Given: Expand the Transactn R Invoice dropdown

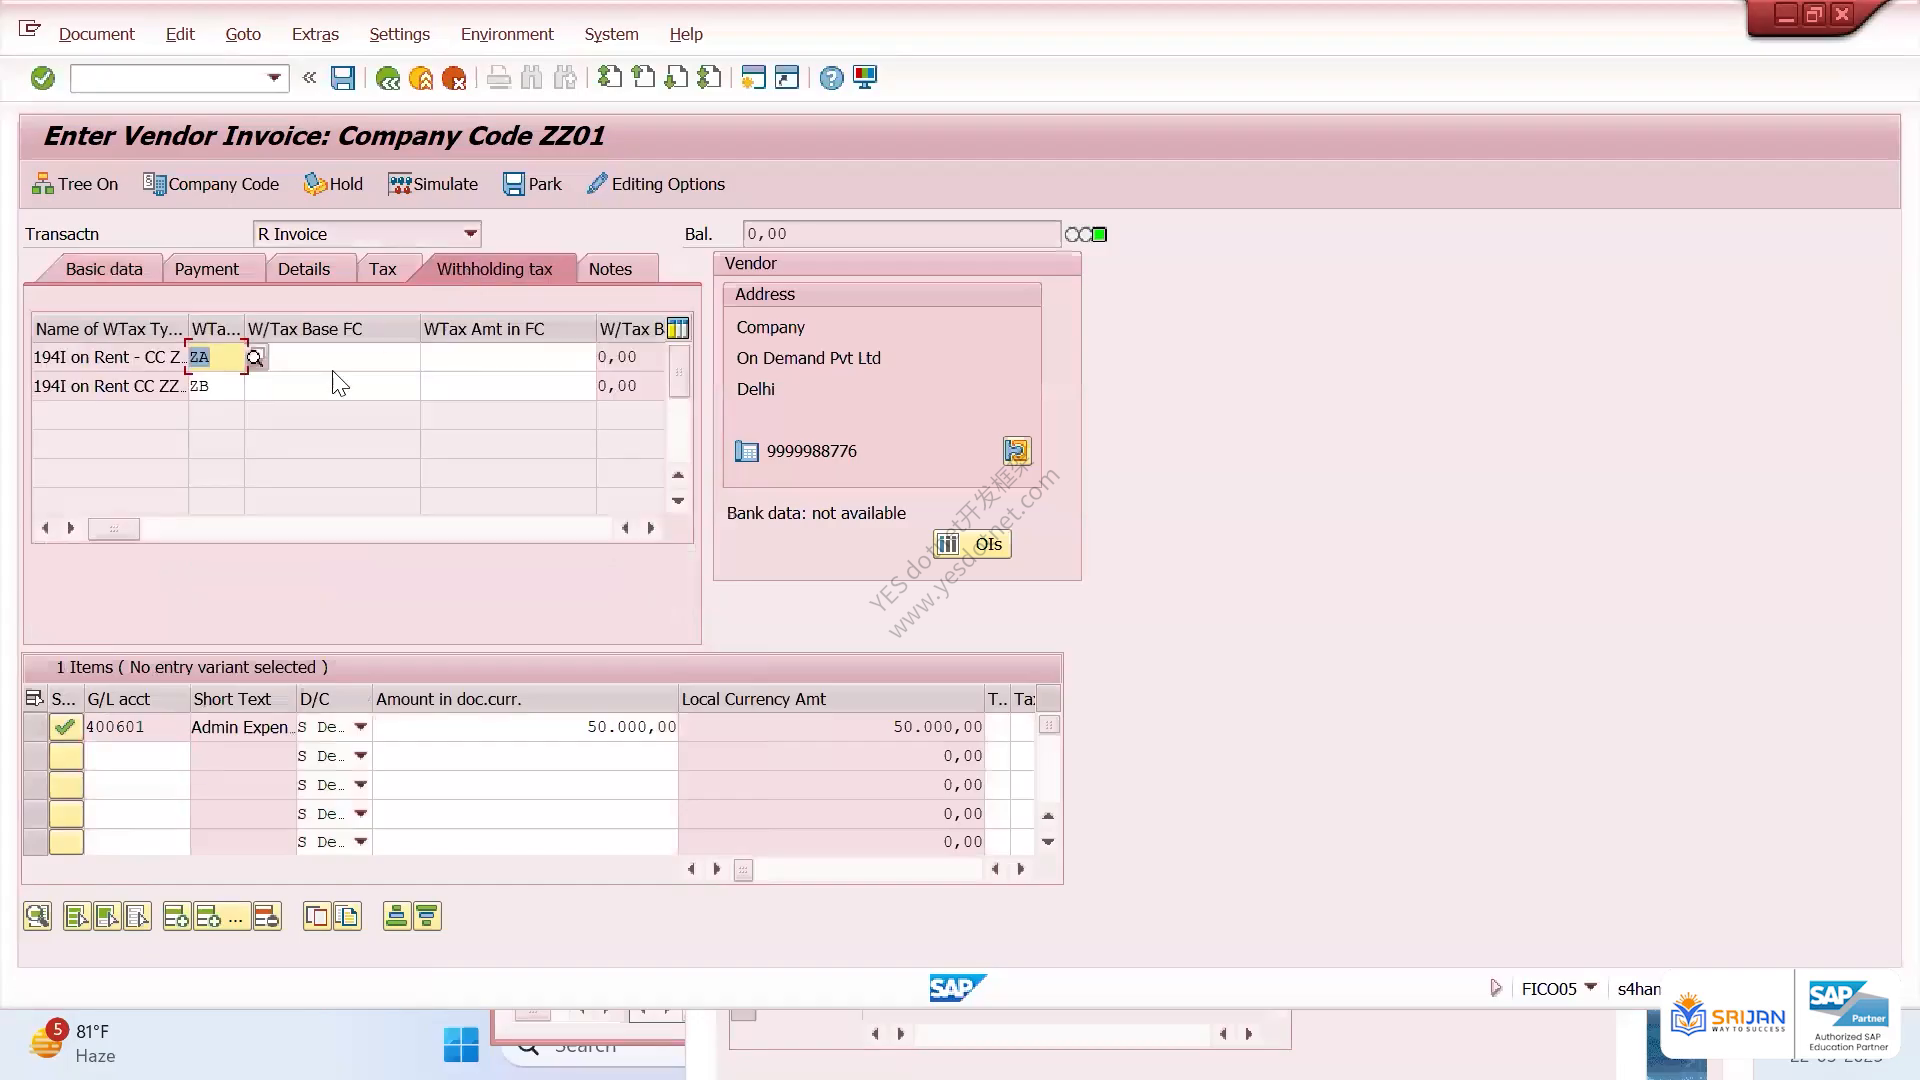Looking at the screenshot, I should click(470, 234).
